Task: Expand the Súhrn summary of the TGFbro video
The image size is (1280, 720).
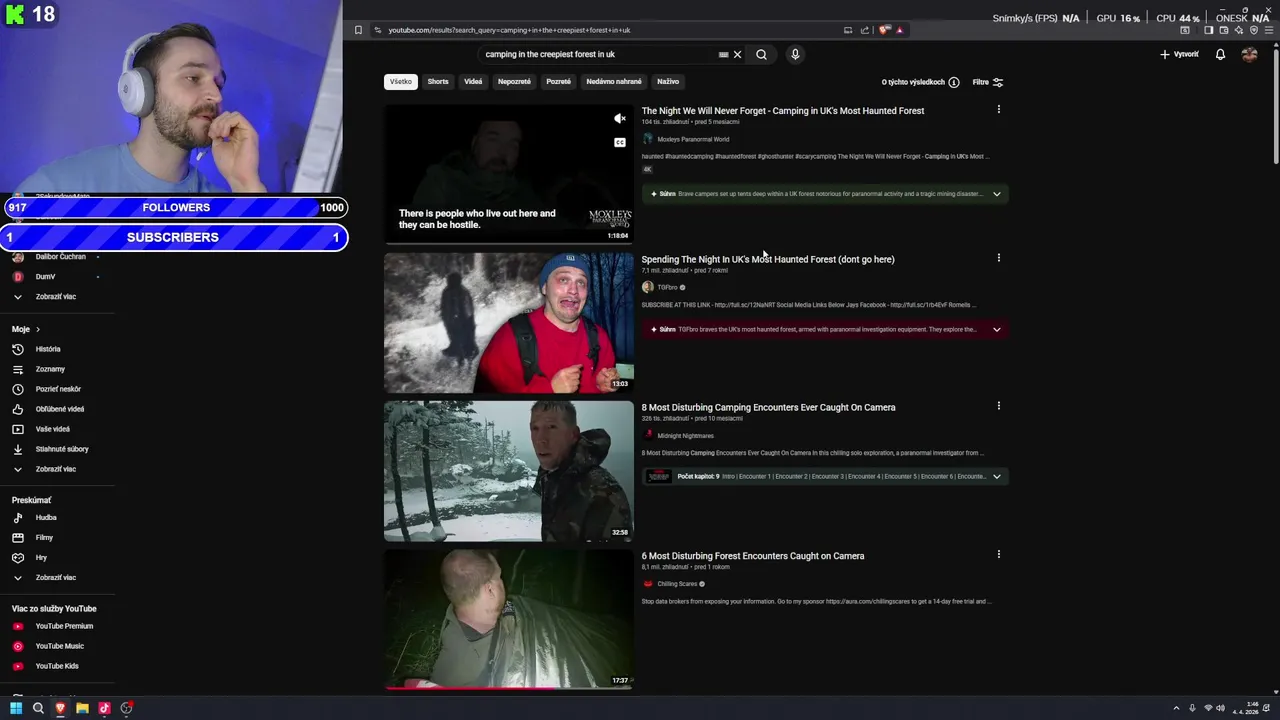Action: [996, 329]
